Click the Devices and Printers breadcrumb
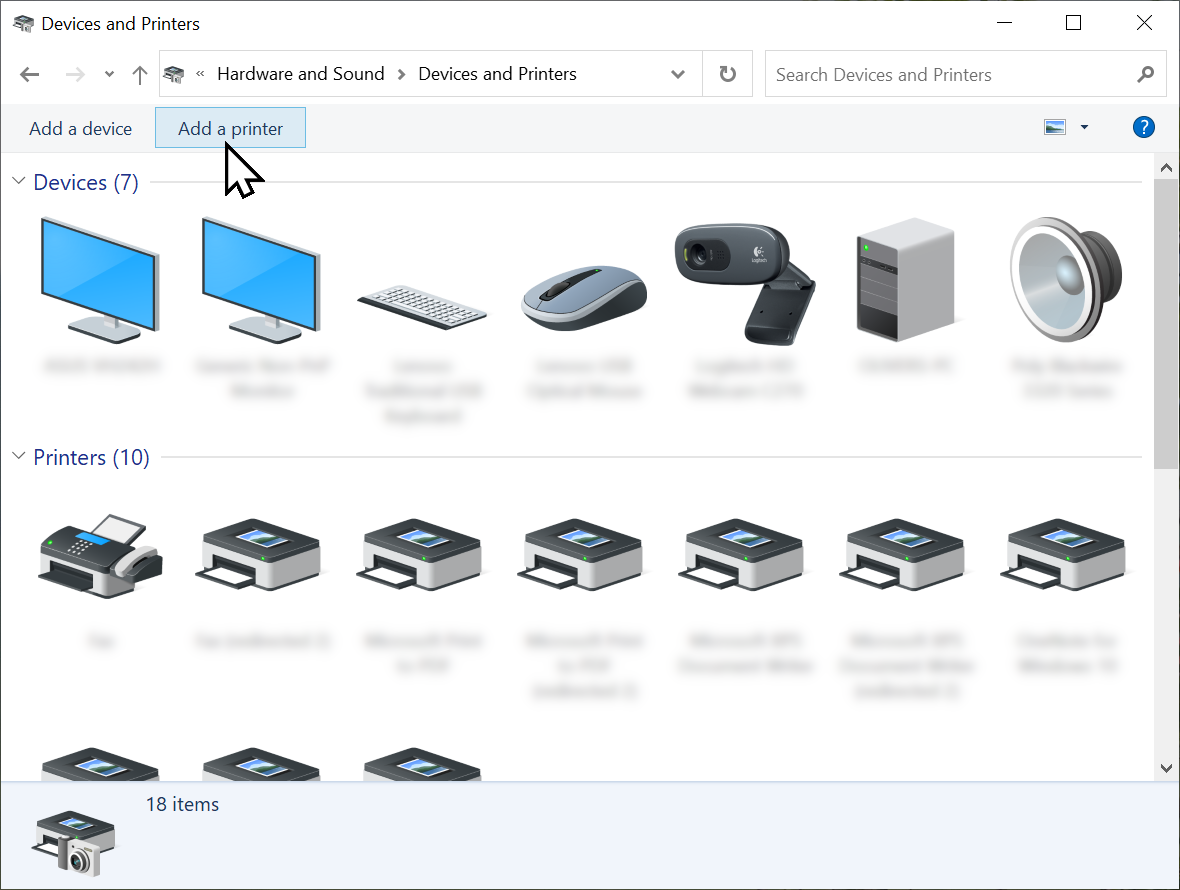1180x890 pixels. (x=497, y=74)
